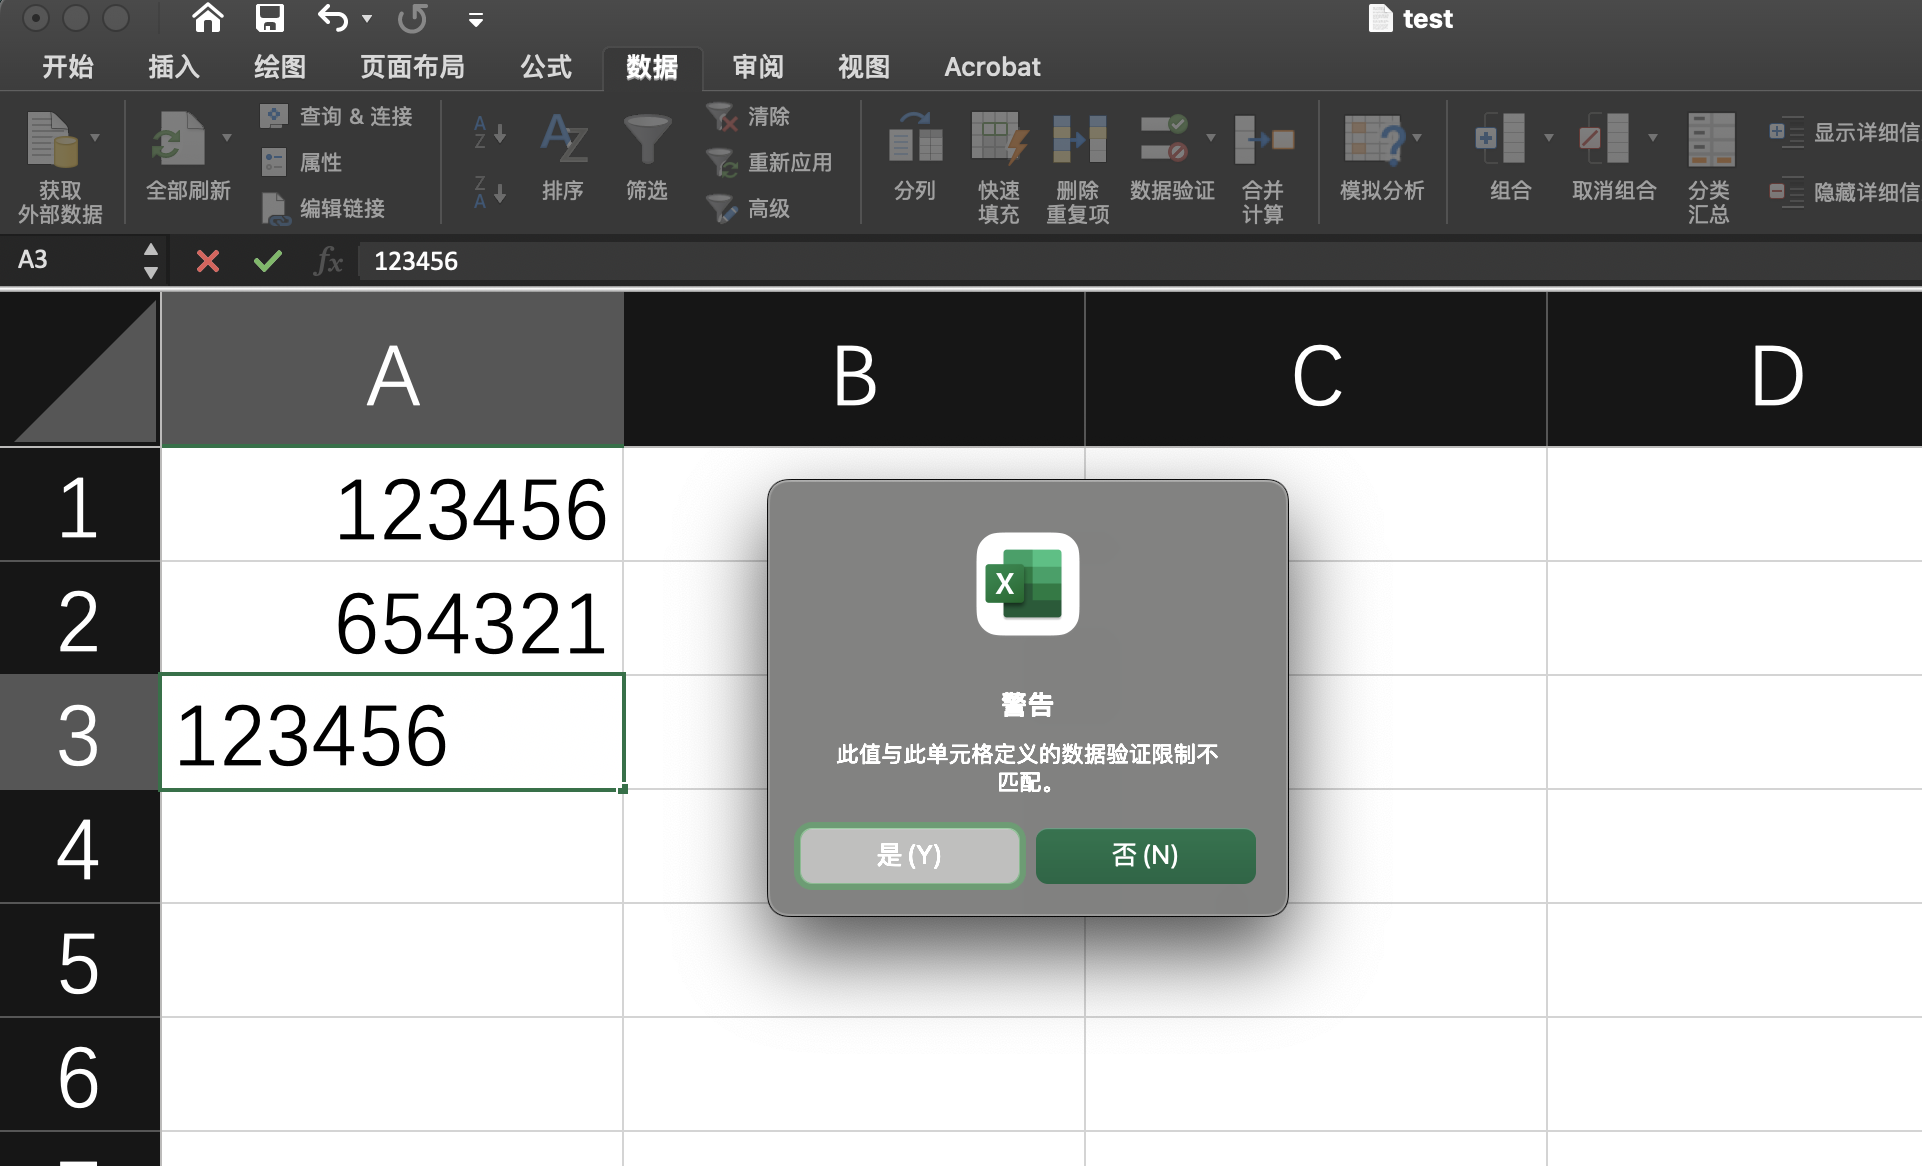
Task: Select column C header
Action: point(1316,370)
